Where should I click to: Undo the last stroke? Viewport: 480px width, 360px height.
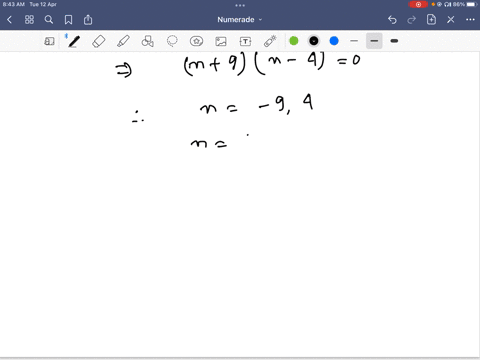coord(392,20)
